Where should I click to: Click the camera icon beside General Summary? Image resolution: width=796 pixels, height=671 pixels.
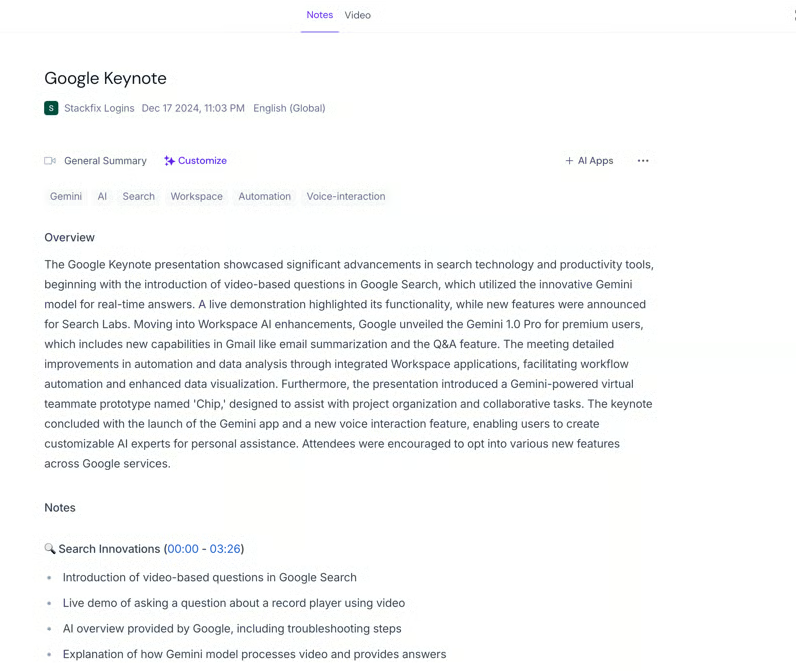pyautogui.click(x=50, y=161)
